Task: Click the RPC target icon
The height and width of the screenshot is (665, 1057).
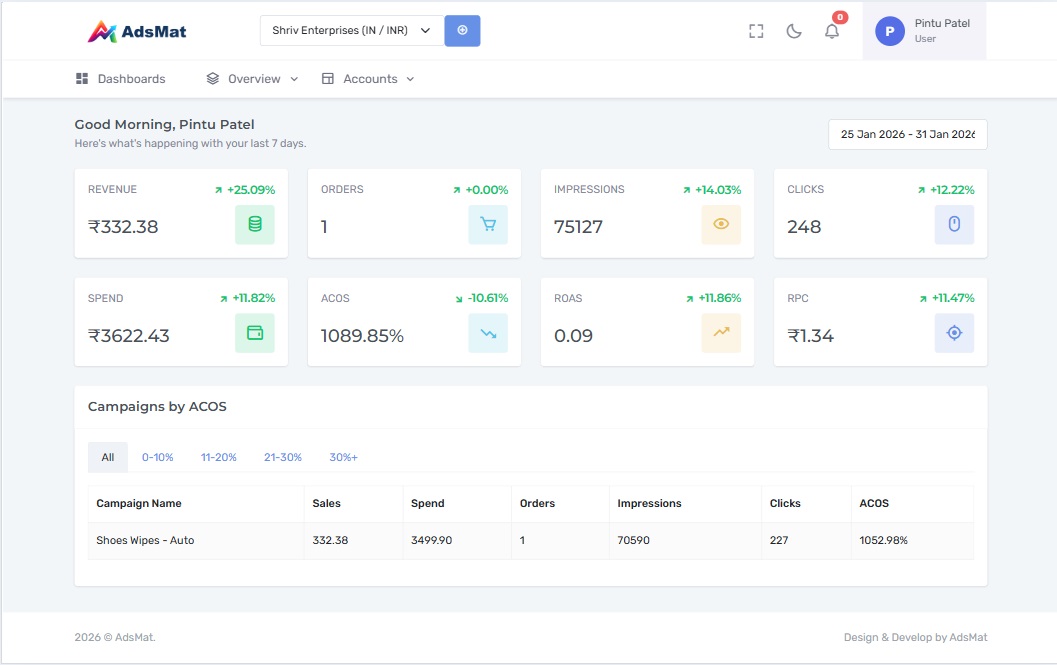Action: coord(954,333)
